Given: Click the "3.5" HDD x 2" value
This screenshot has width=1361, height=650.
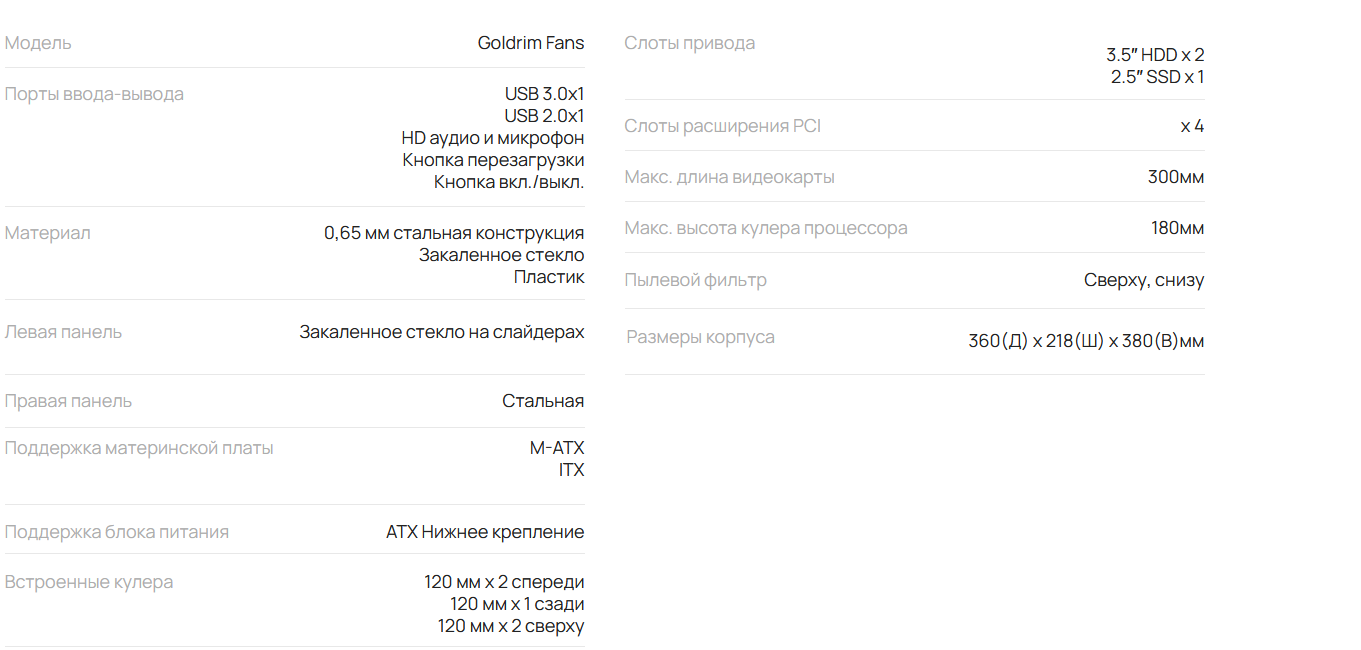Looking at the screenshot, I should coord(1155,55).
